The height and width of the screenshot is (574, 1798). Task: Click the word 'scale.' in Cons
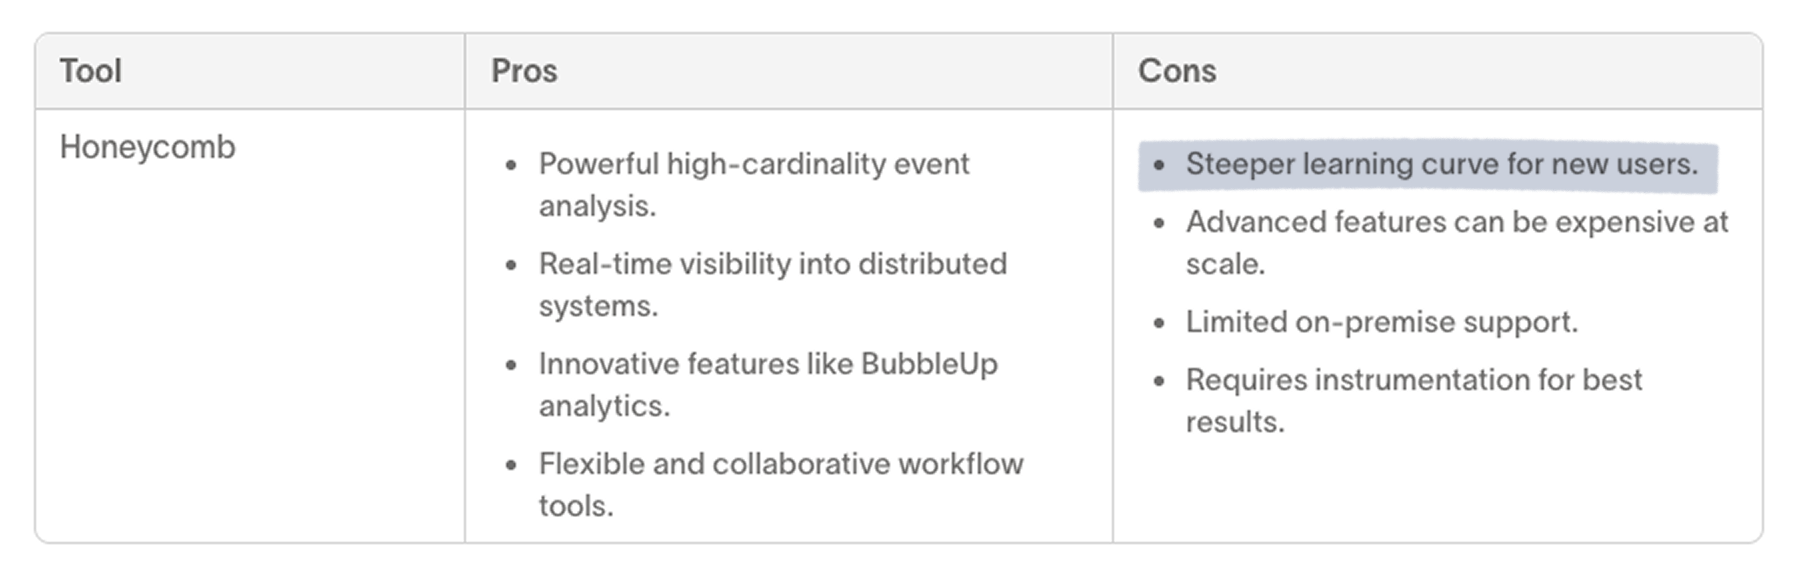coord(1225,264)
